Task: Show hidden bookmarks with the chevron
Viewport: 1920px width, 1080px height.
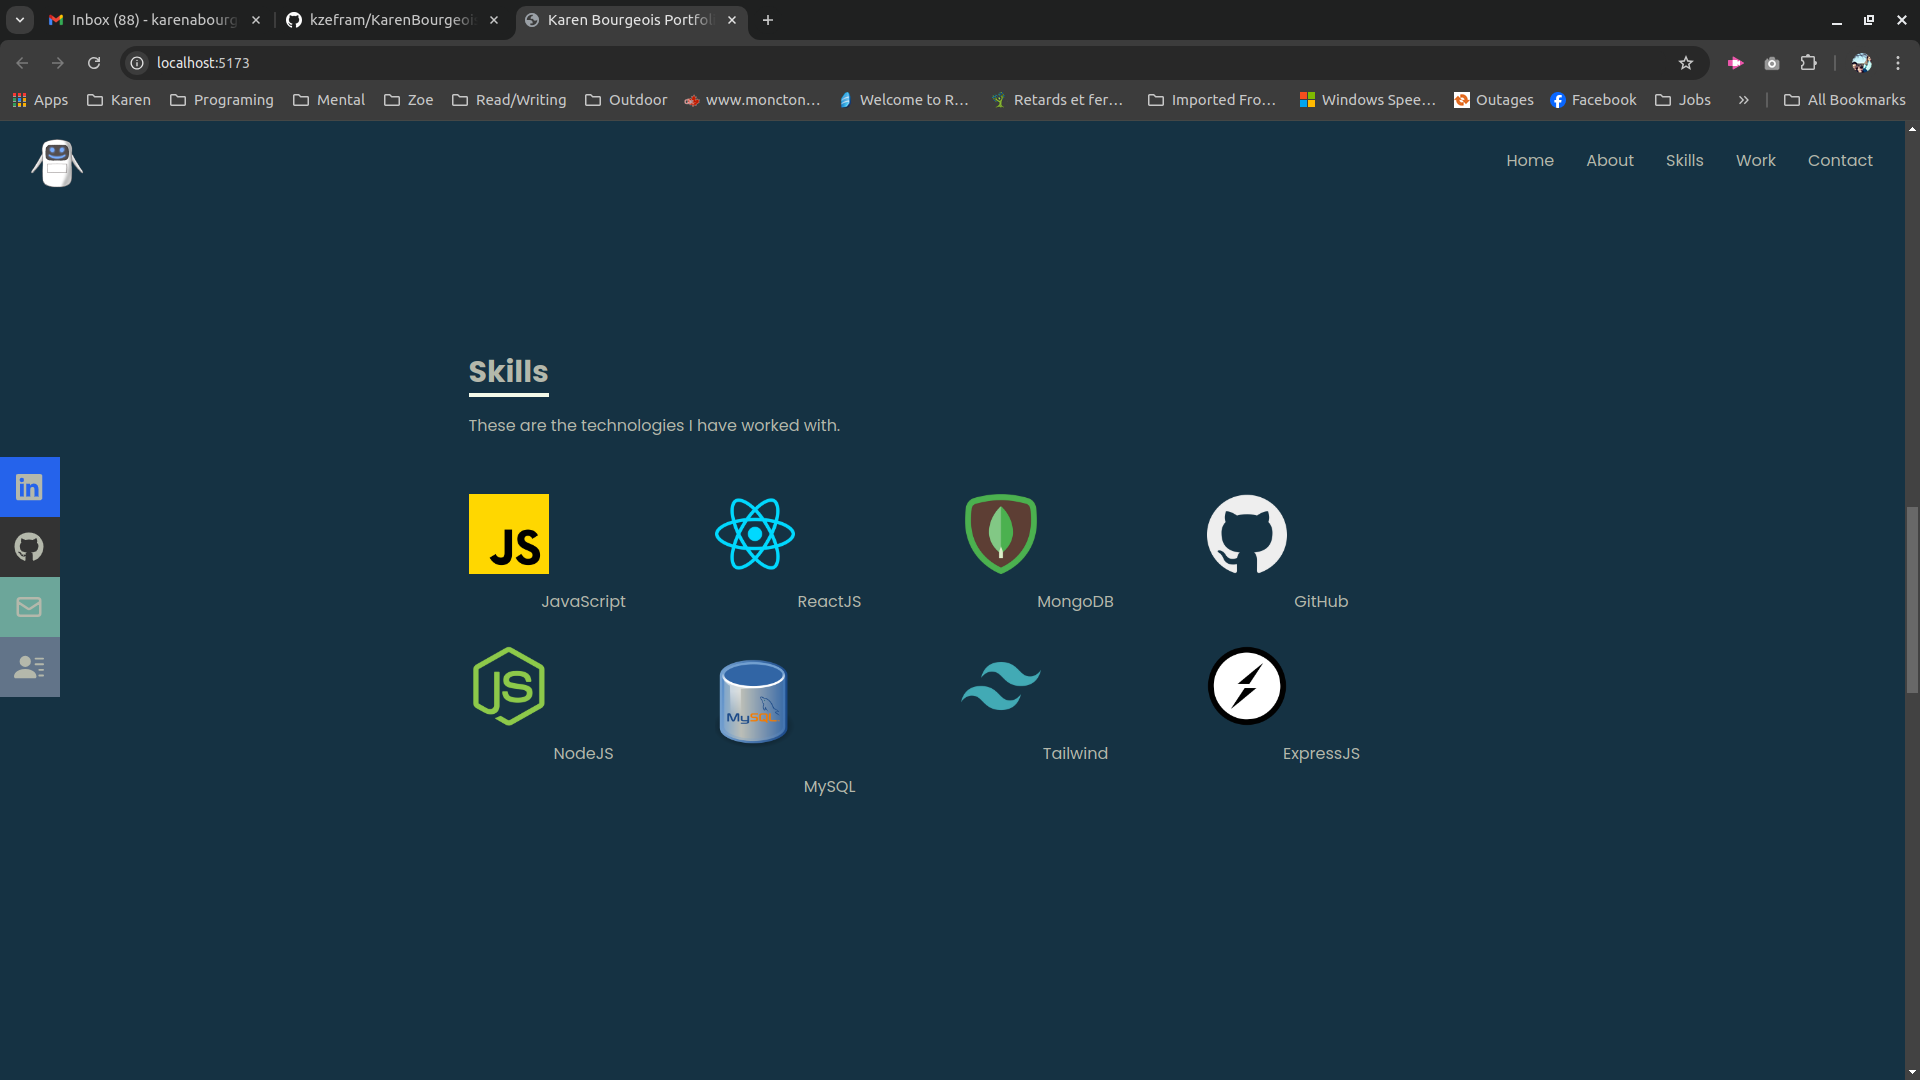Action: pyautogui.click(x=1744, y=100)
